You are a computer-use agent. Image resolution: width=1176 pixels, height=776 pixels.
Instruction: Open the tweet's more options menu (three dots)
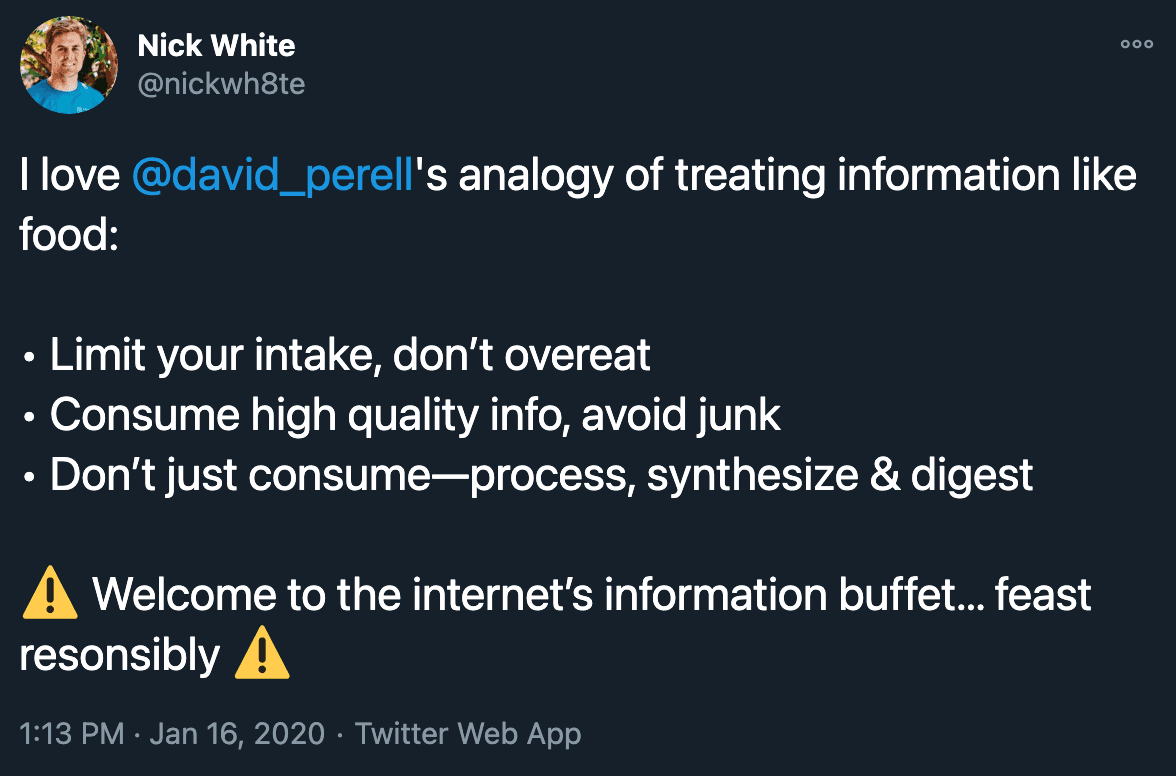(1136, 44)
